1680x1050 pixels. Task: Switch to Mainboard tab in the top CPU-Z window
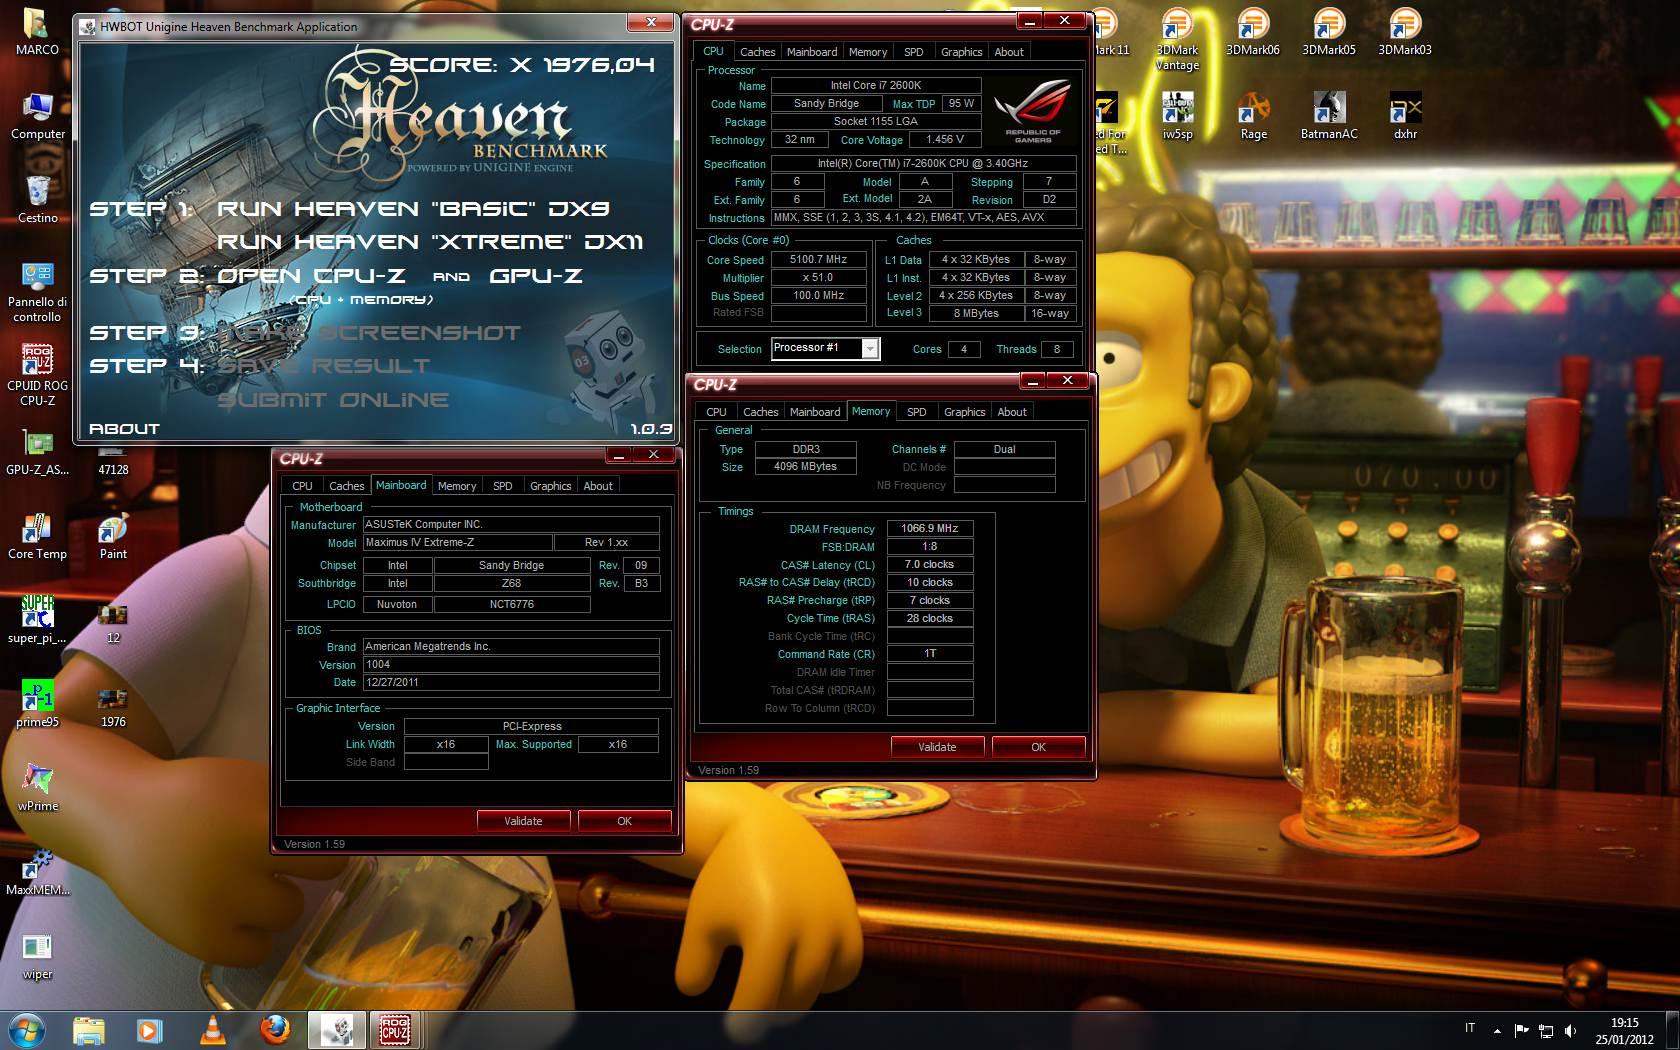click(x=812, y=52)
